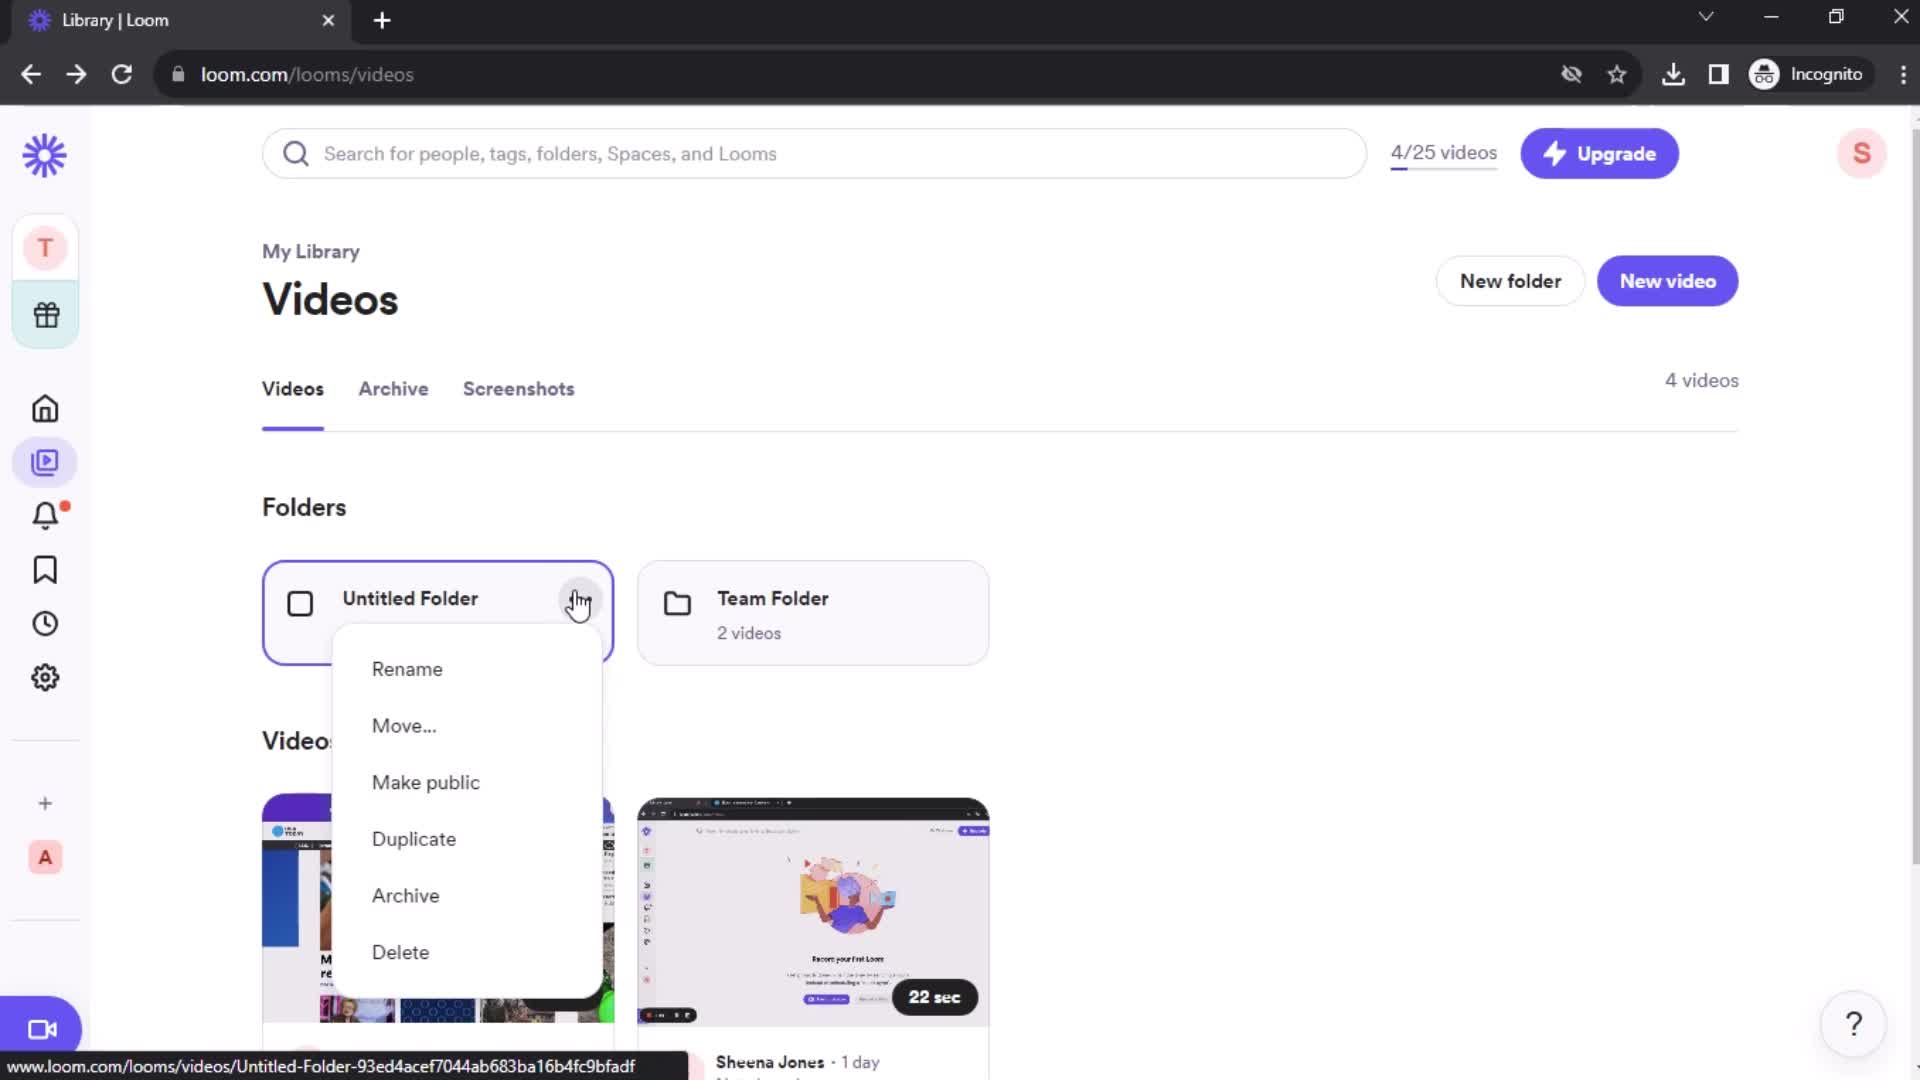
Task: Select Rename from context menu
Action: [406, 669]
